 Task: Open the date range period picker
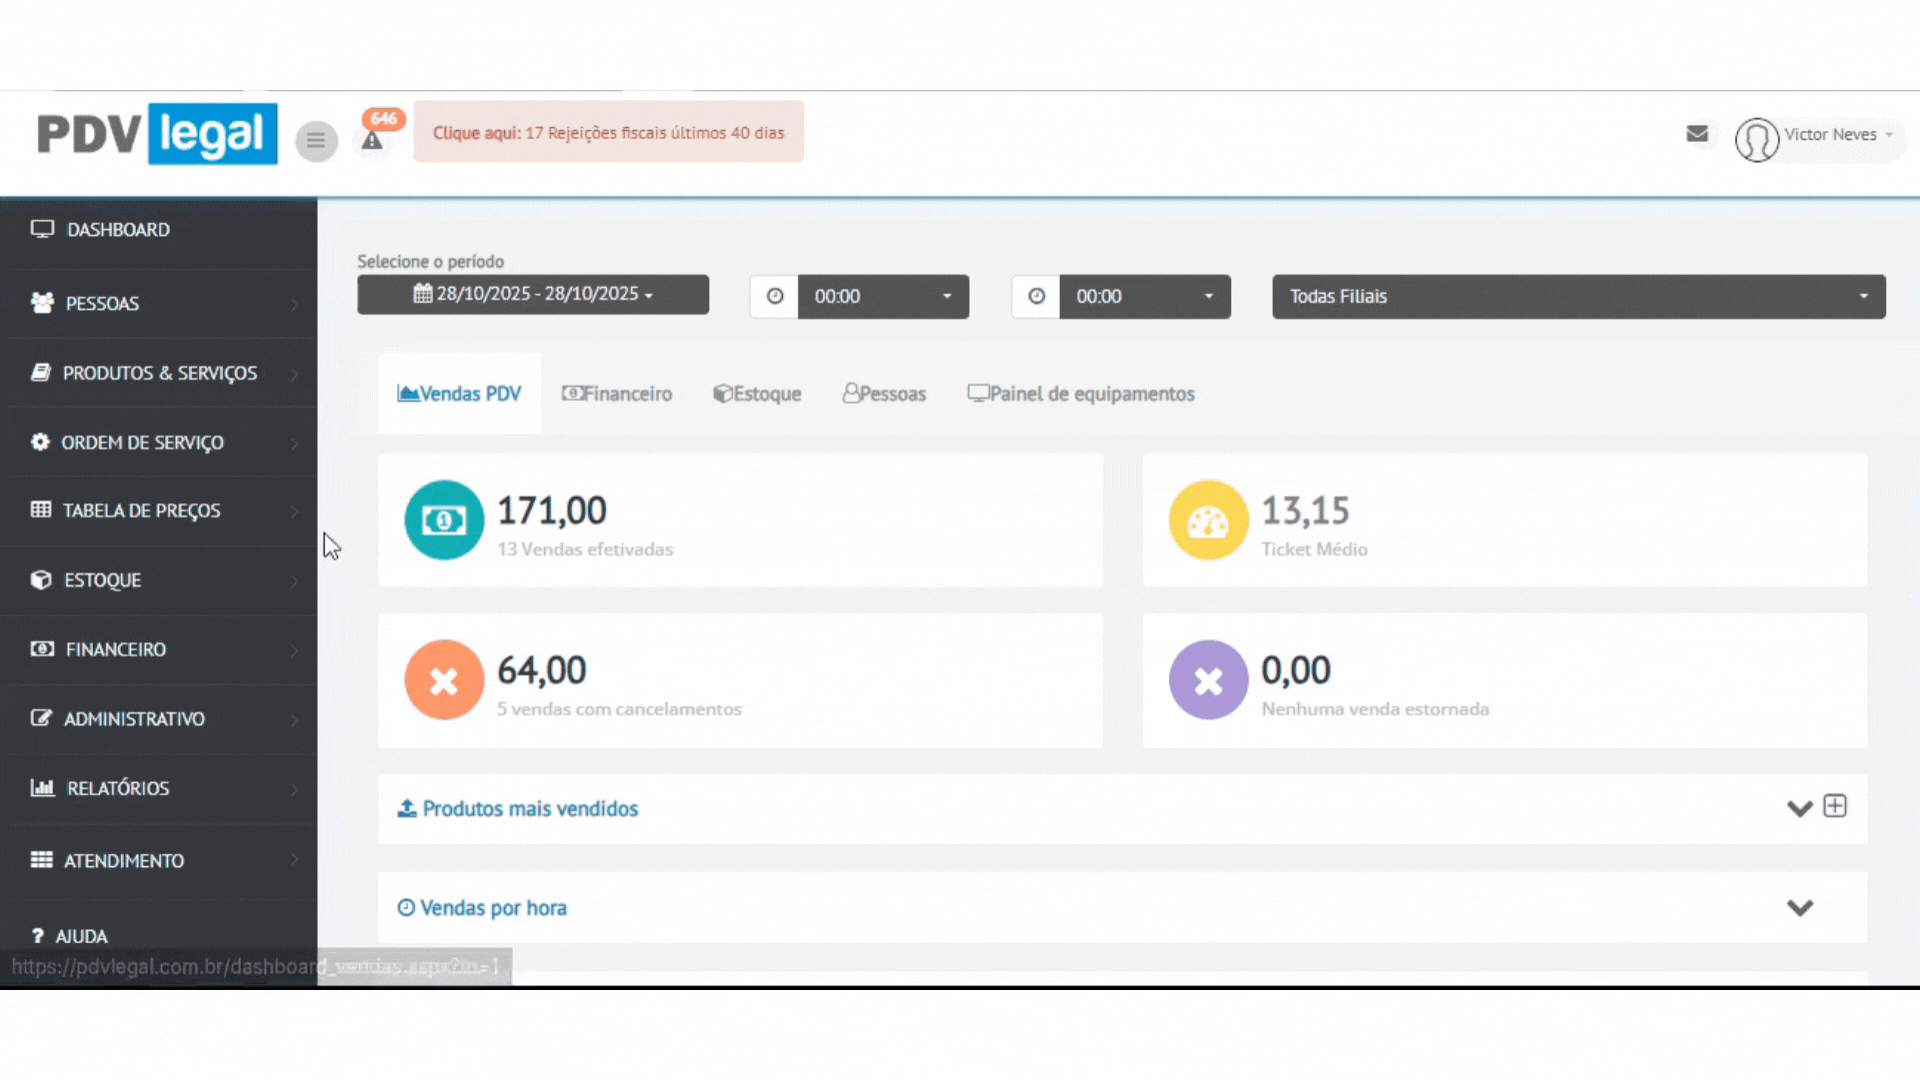[533, 295]
